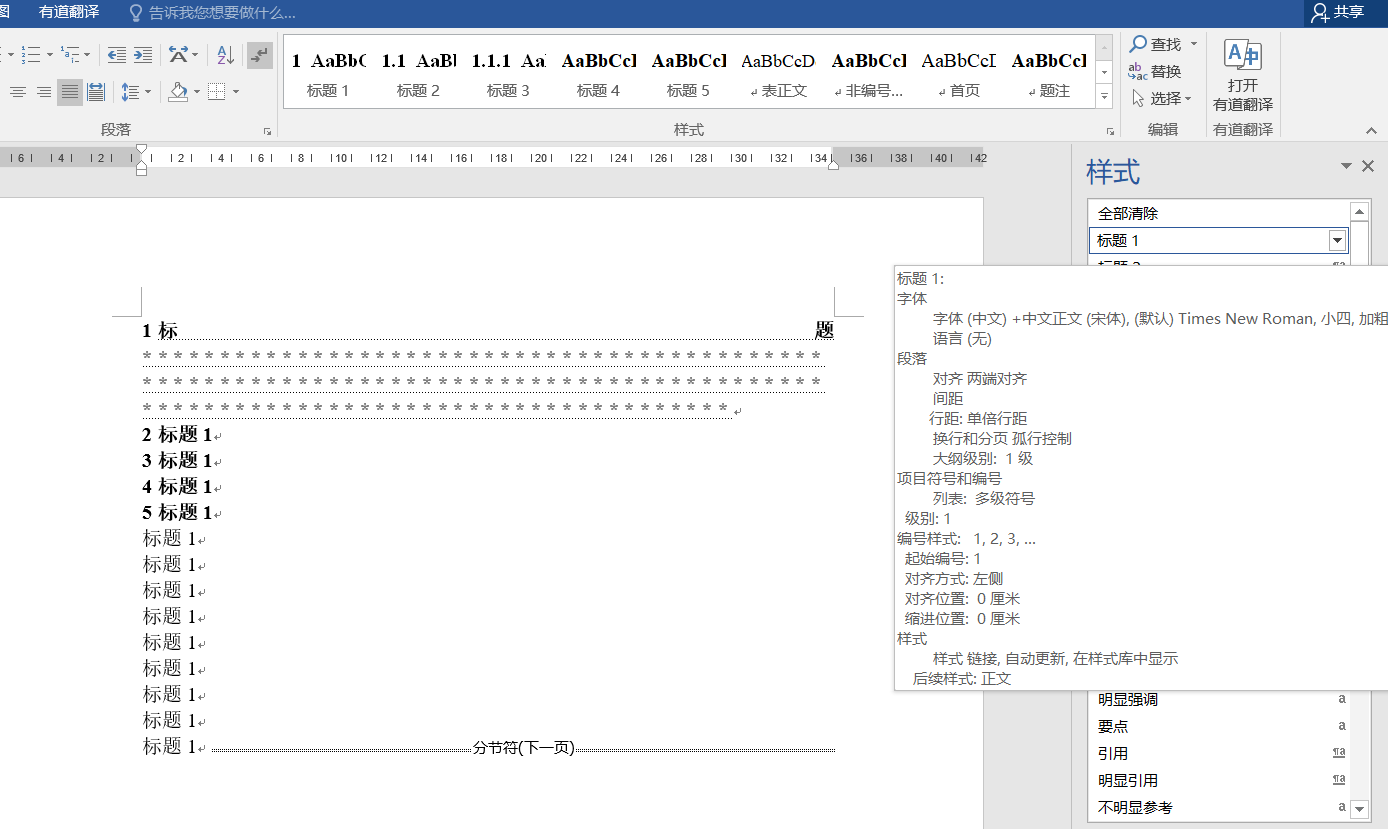
Task: Apply 标题 4 style from gallery
Action: click(x=598, y=73)
